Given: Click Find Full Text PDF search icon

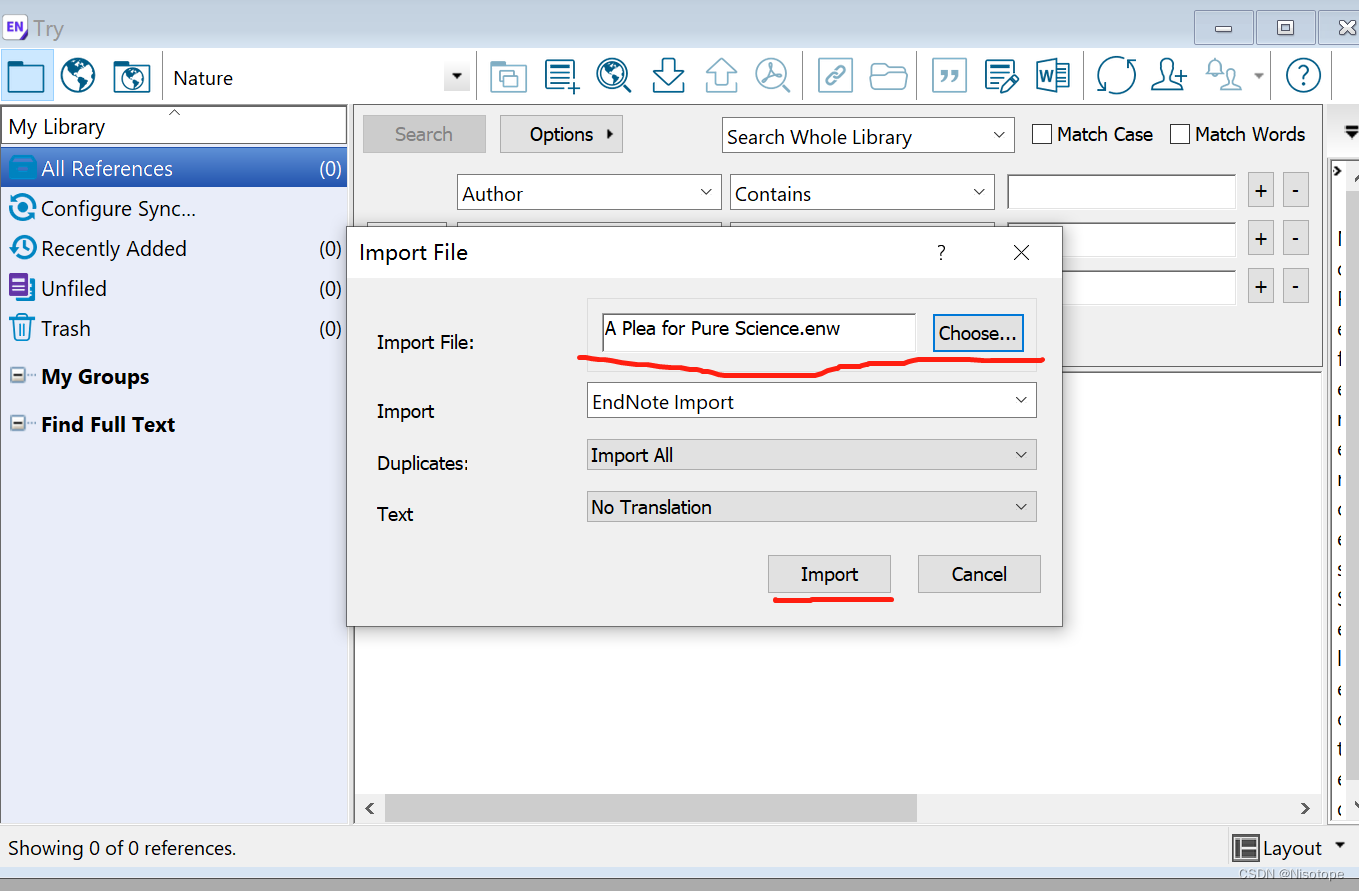Looking at the screenshot, I should coord(772,76).
